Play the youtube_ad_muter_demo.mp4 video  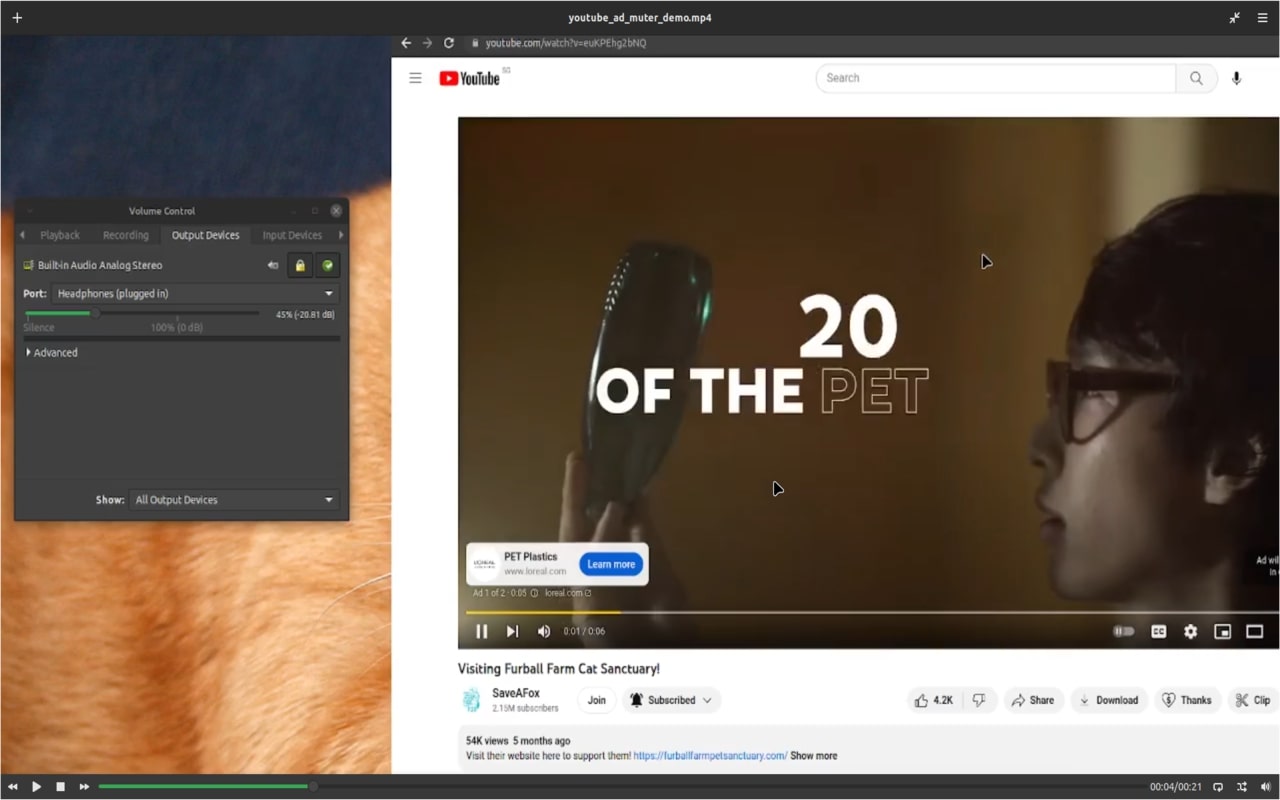[36, 787]
